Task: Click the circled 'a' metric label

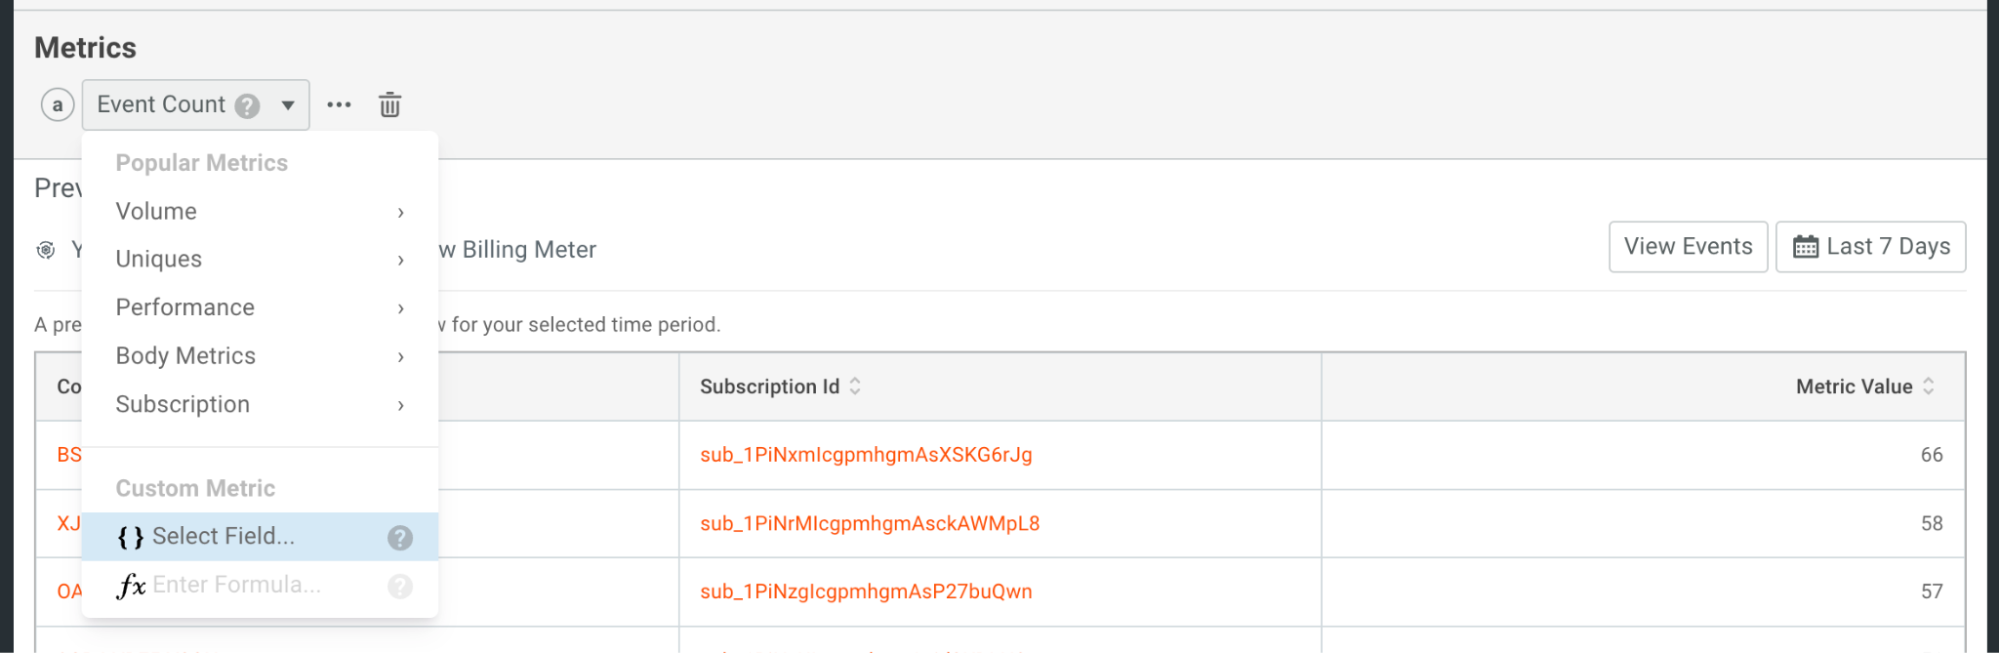Action: 58,105
